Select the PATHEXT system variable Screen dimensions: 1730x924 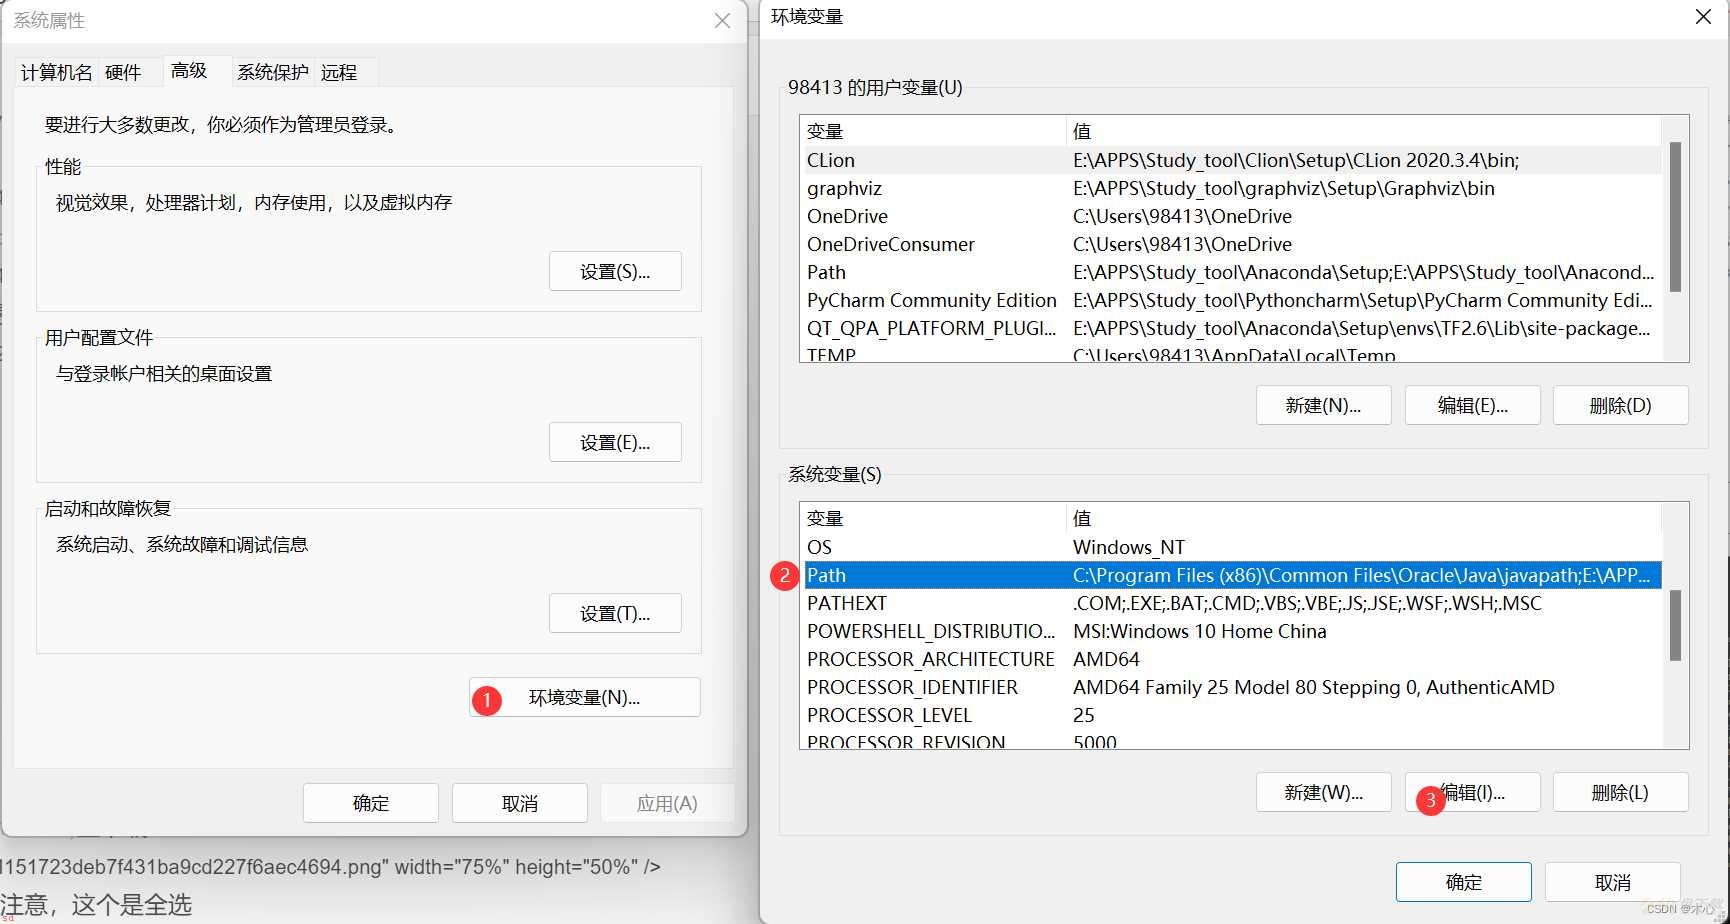pyautogui.click(x=1232, y=603)
